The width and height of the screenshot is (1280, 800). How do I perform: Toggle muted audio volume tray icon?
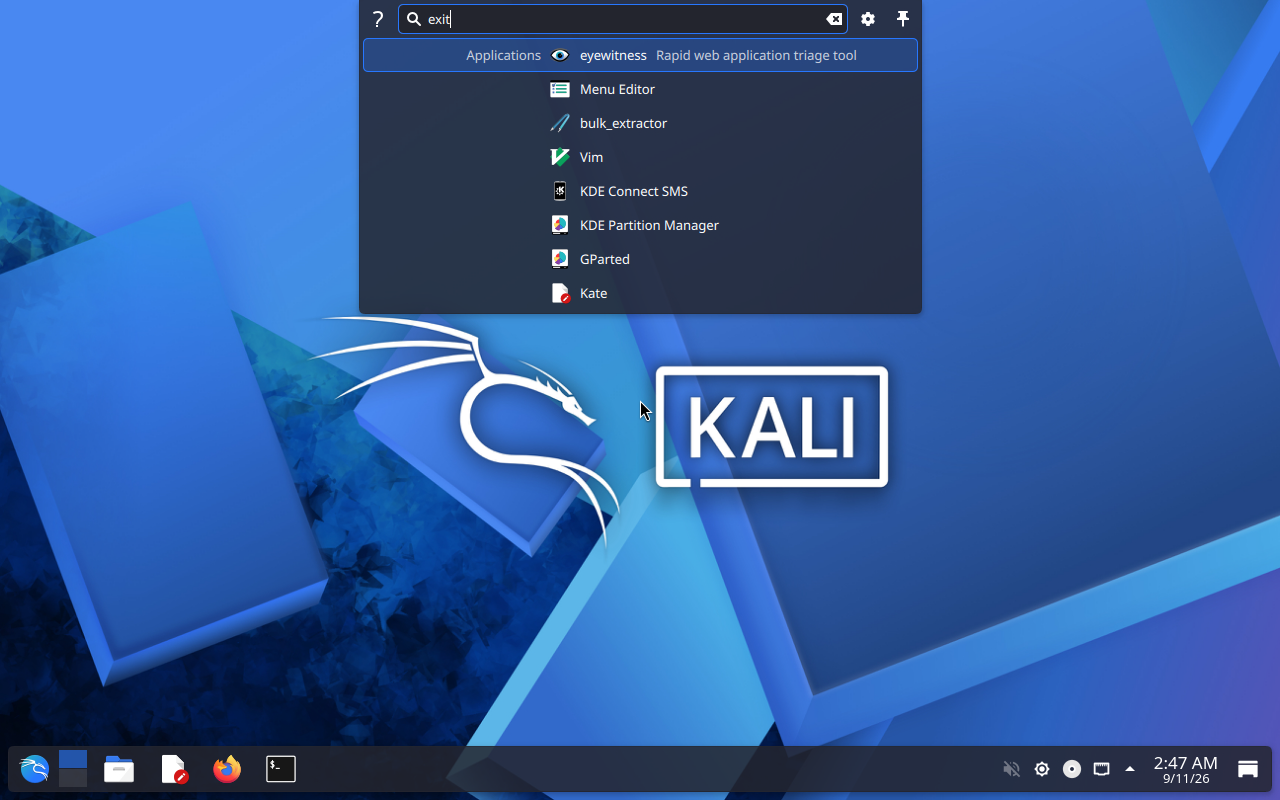point(1012,769)
